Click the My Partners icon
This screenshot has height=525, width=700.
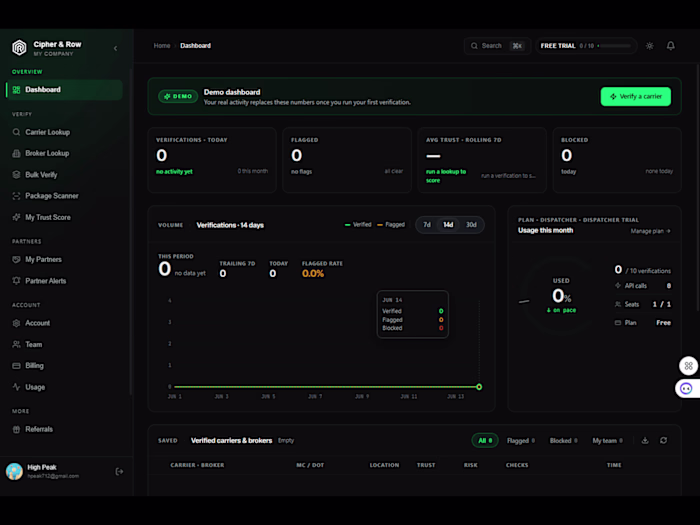[17, 259]
